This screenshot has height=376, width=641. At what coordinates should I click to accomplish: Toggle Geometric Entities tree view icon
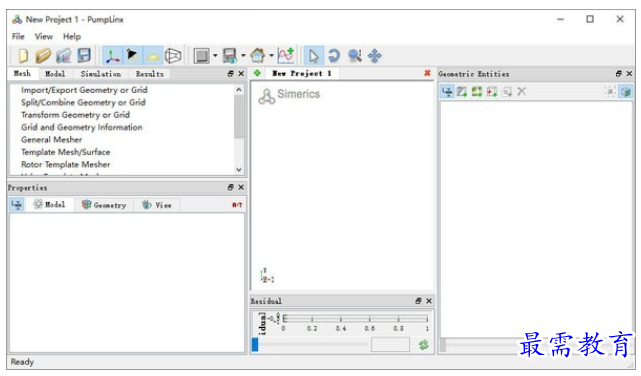pyautogui.click(x=447, y=92)
